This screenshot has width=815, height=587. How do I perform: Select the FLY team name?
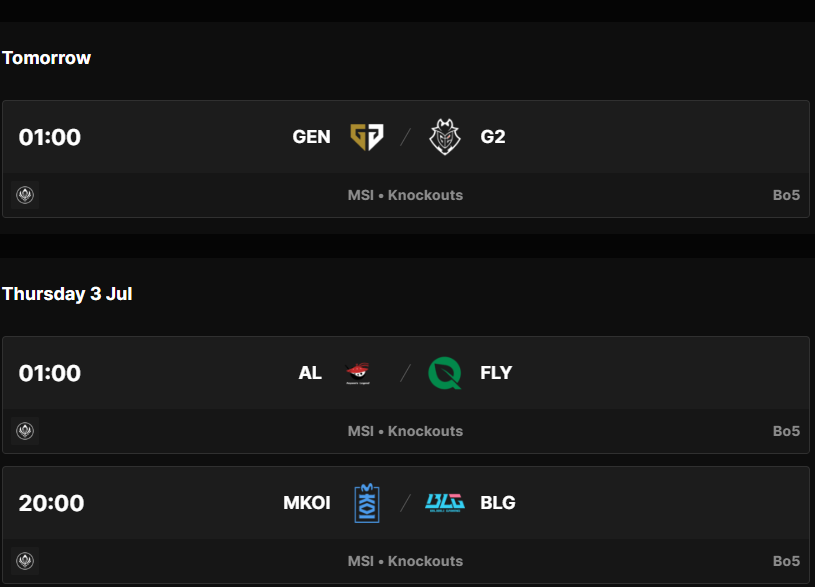point(496,373)
